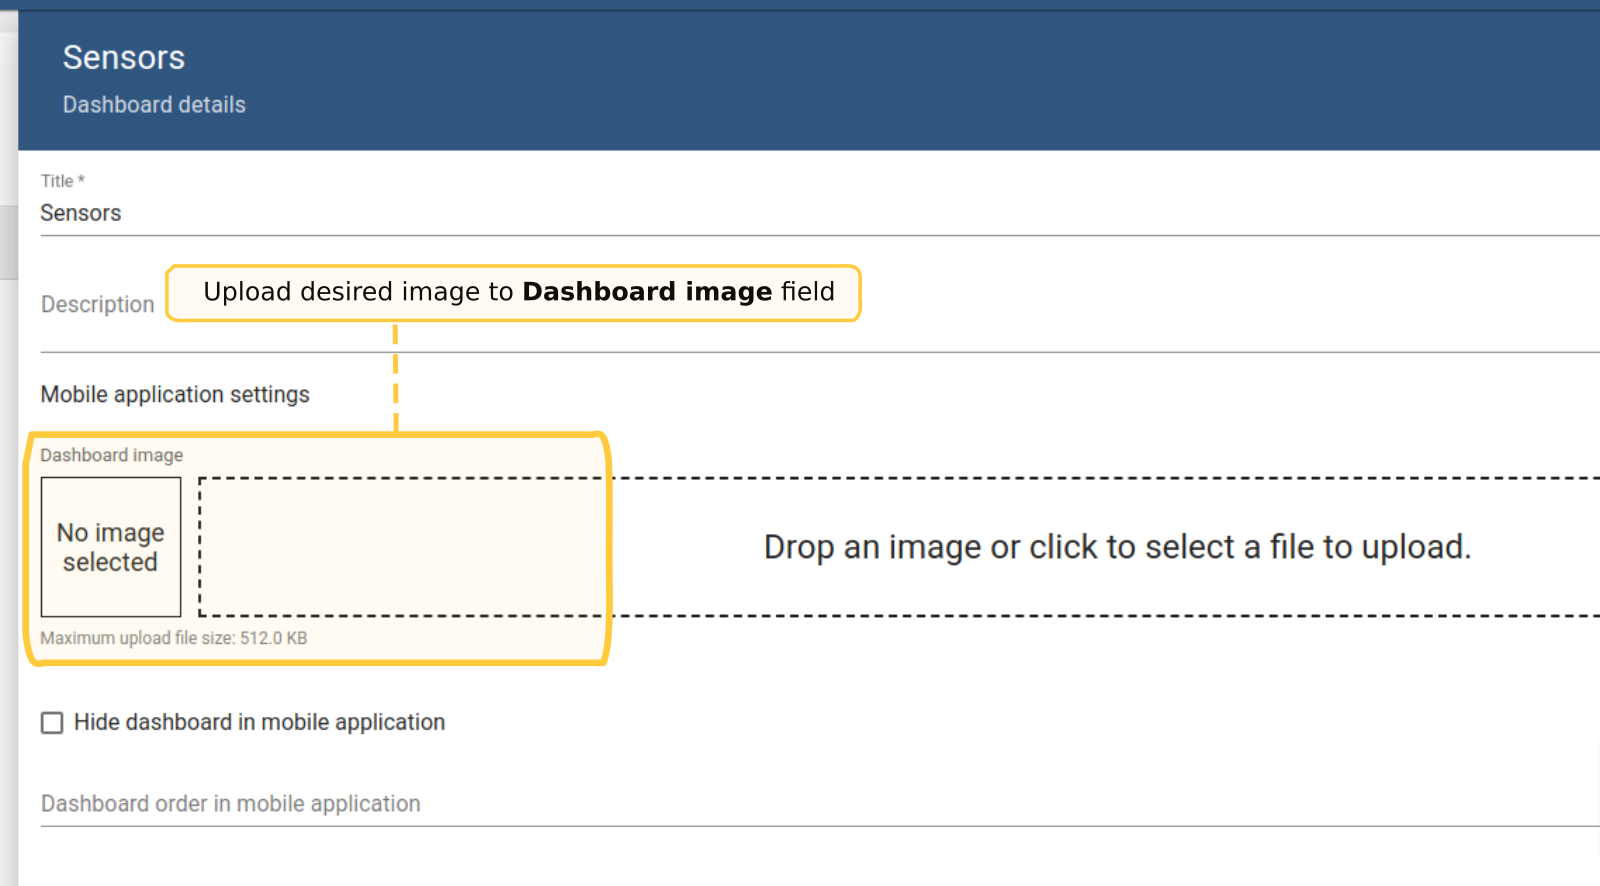Screen dimensions: 1600x886
Task: Click the Title * field label
Action: point(62,181)
